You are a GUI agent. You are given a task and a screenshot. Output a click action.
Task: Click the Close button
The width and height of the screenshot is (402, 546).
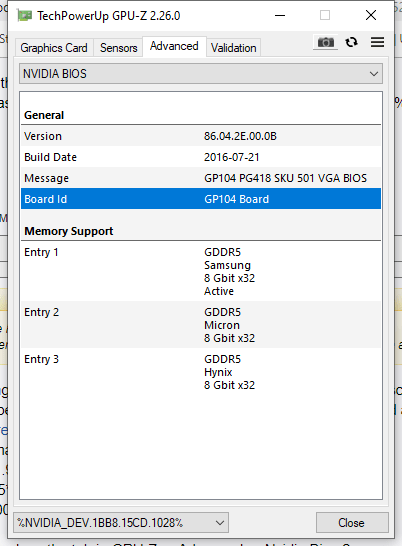(x=352, y=522)
